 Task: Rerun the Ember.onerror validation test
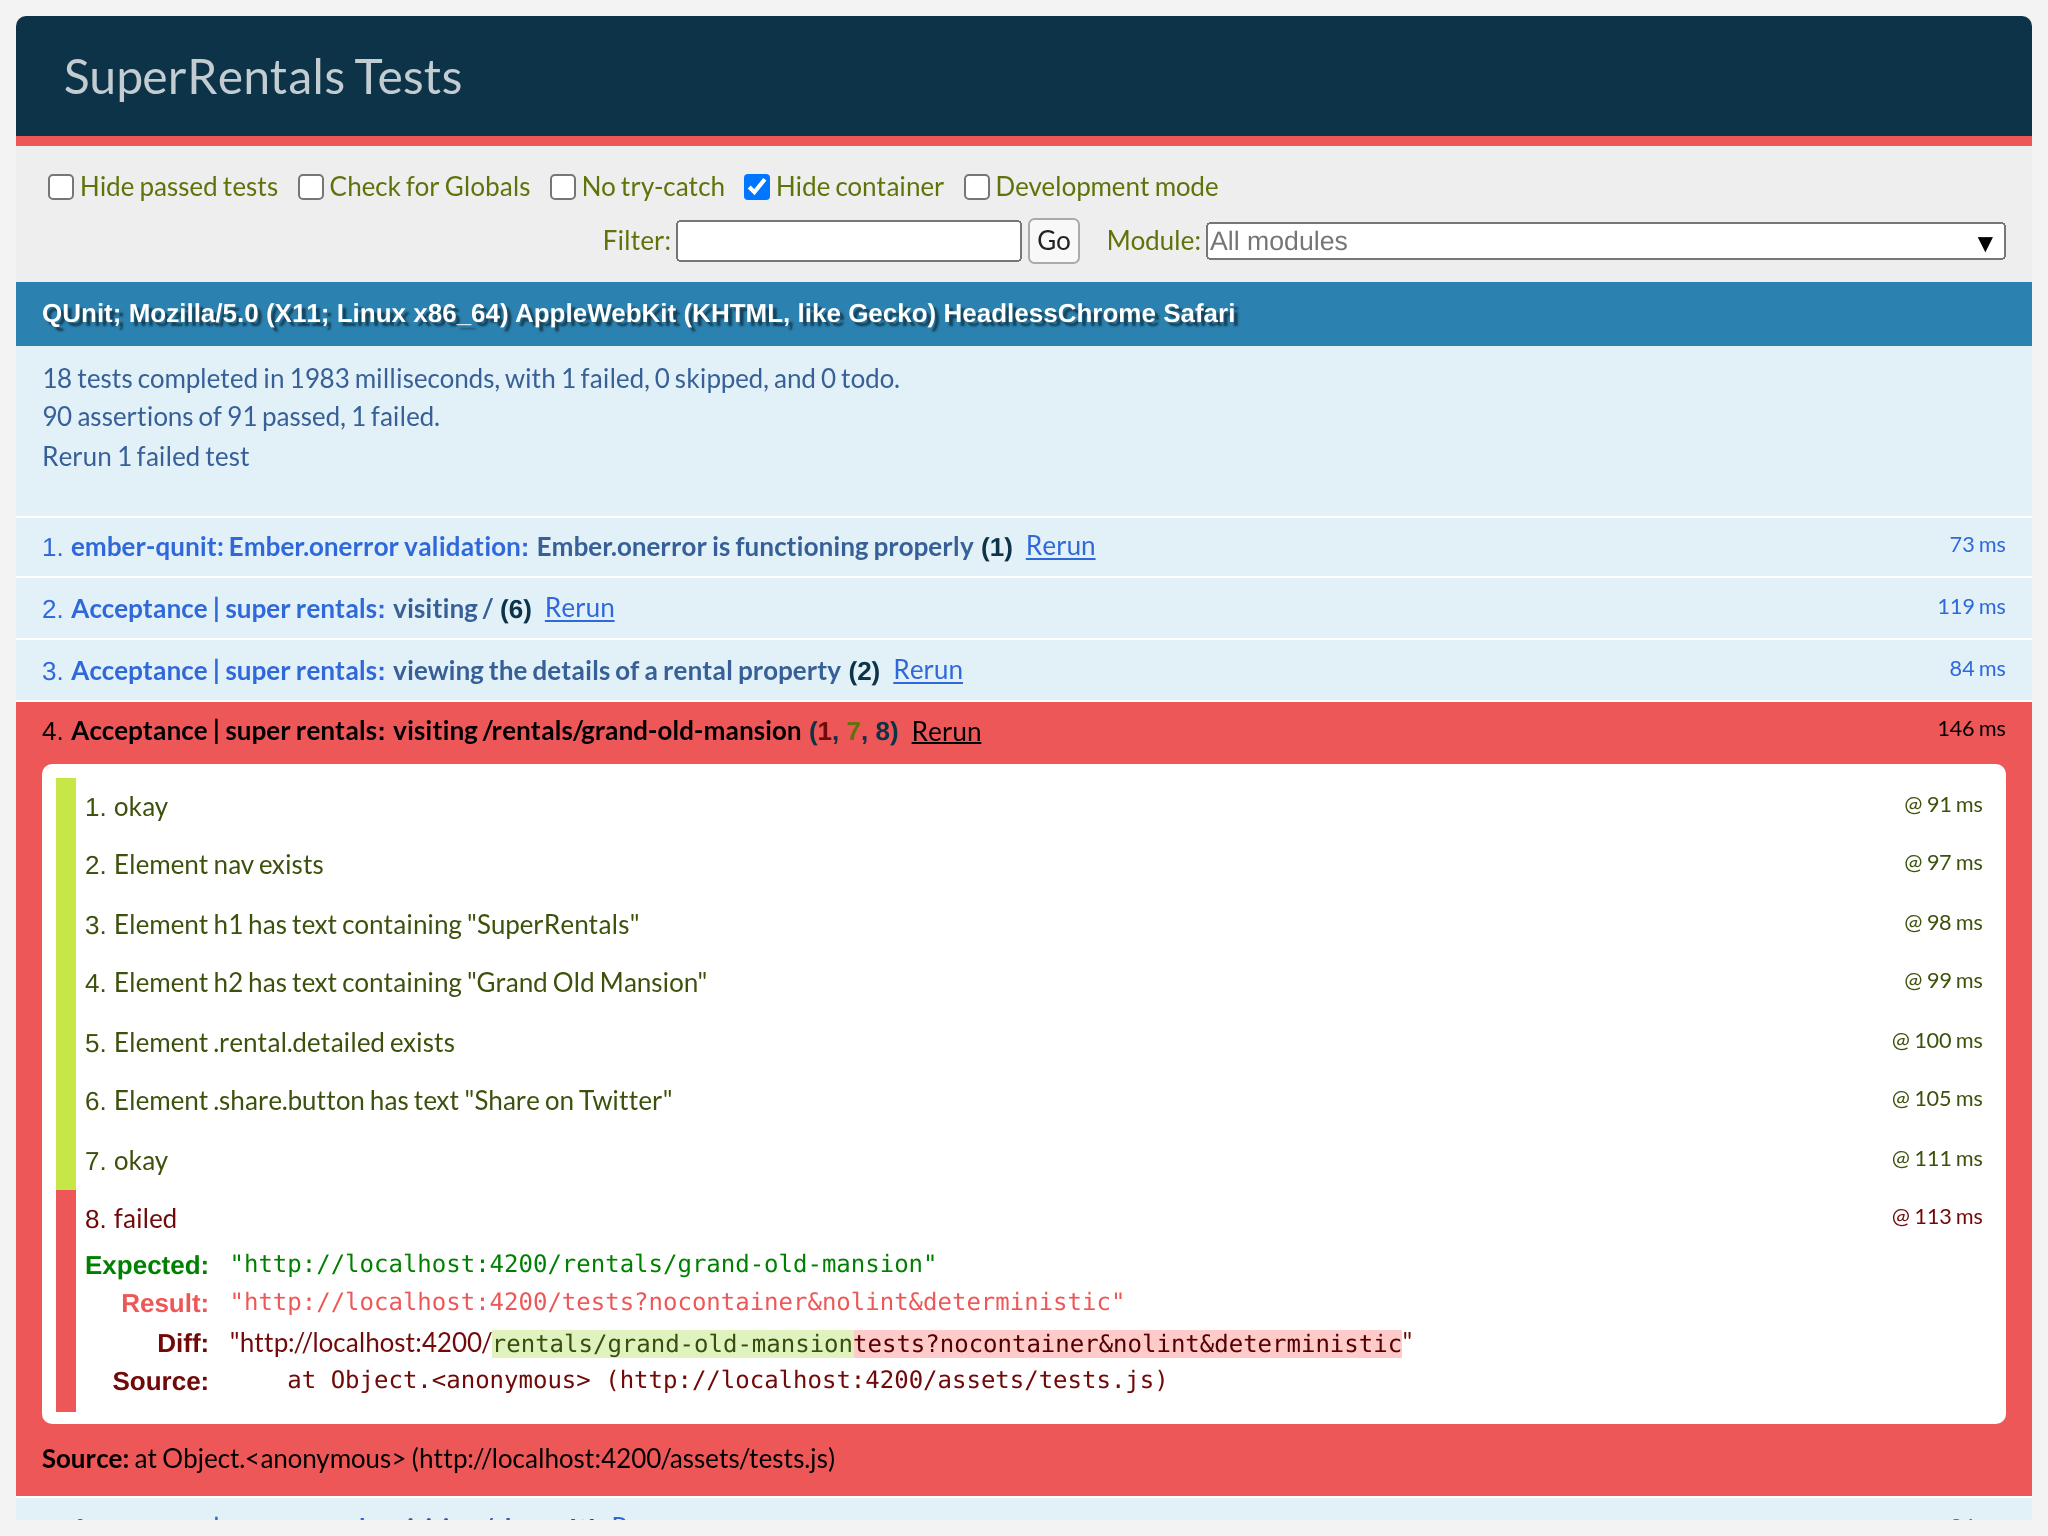[1060, 546]
